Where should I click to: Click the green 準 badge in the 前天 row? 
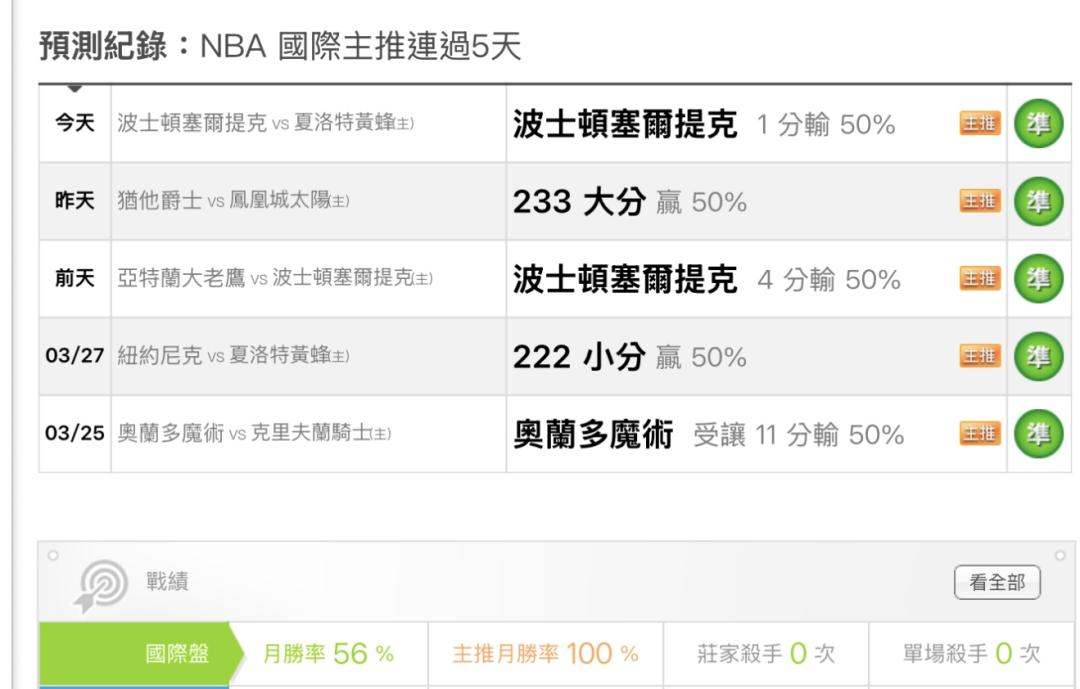coord(1039,279)
